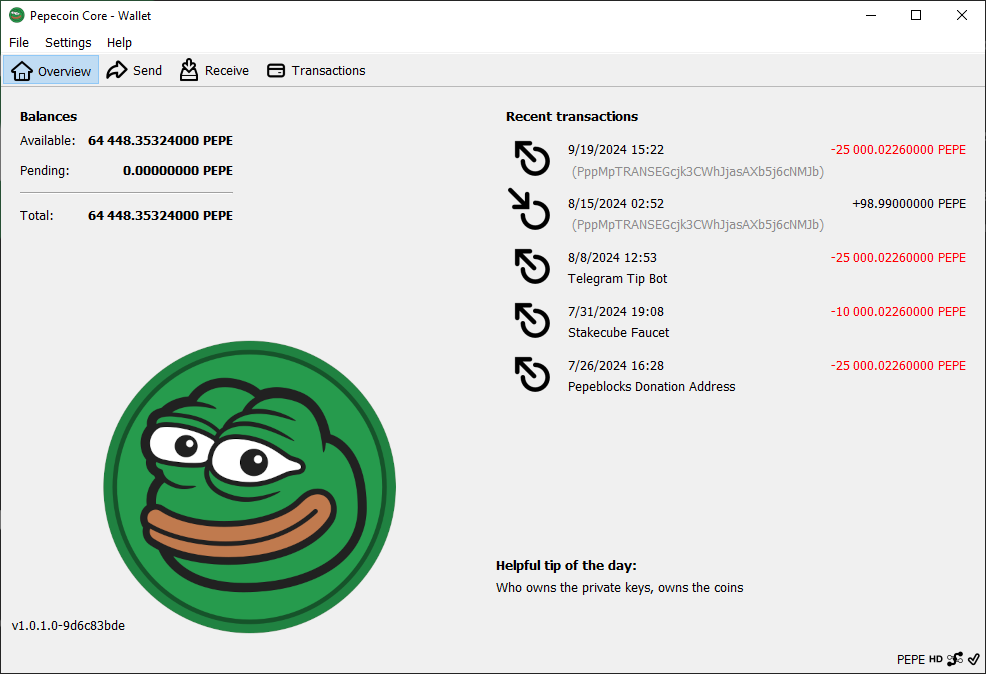Viewport: 986px width, 674px height.
Task: Select the Send arrow icon
Action: coord(115,70)
